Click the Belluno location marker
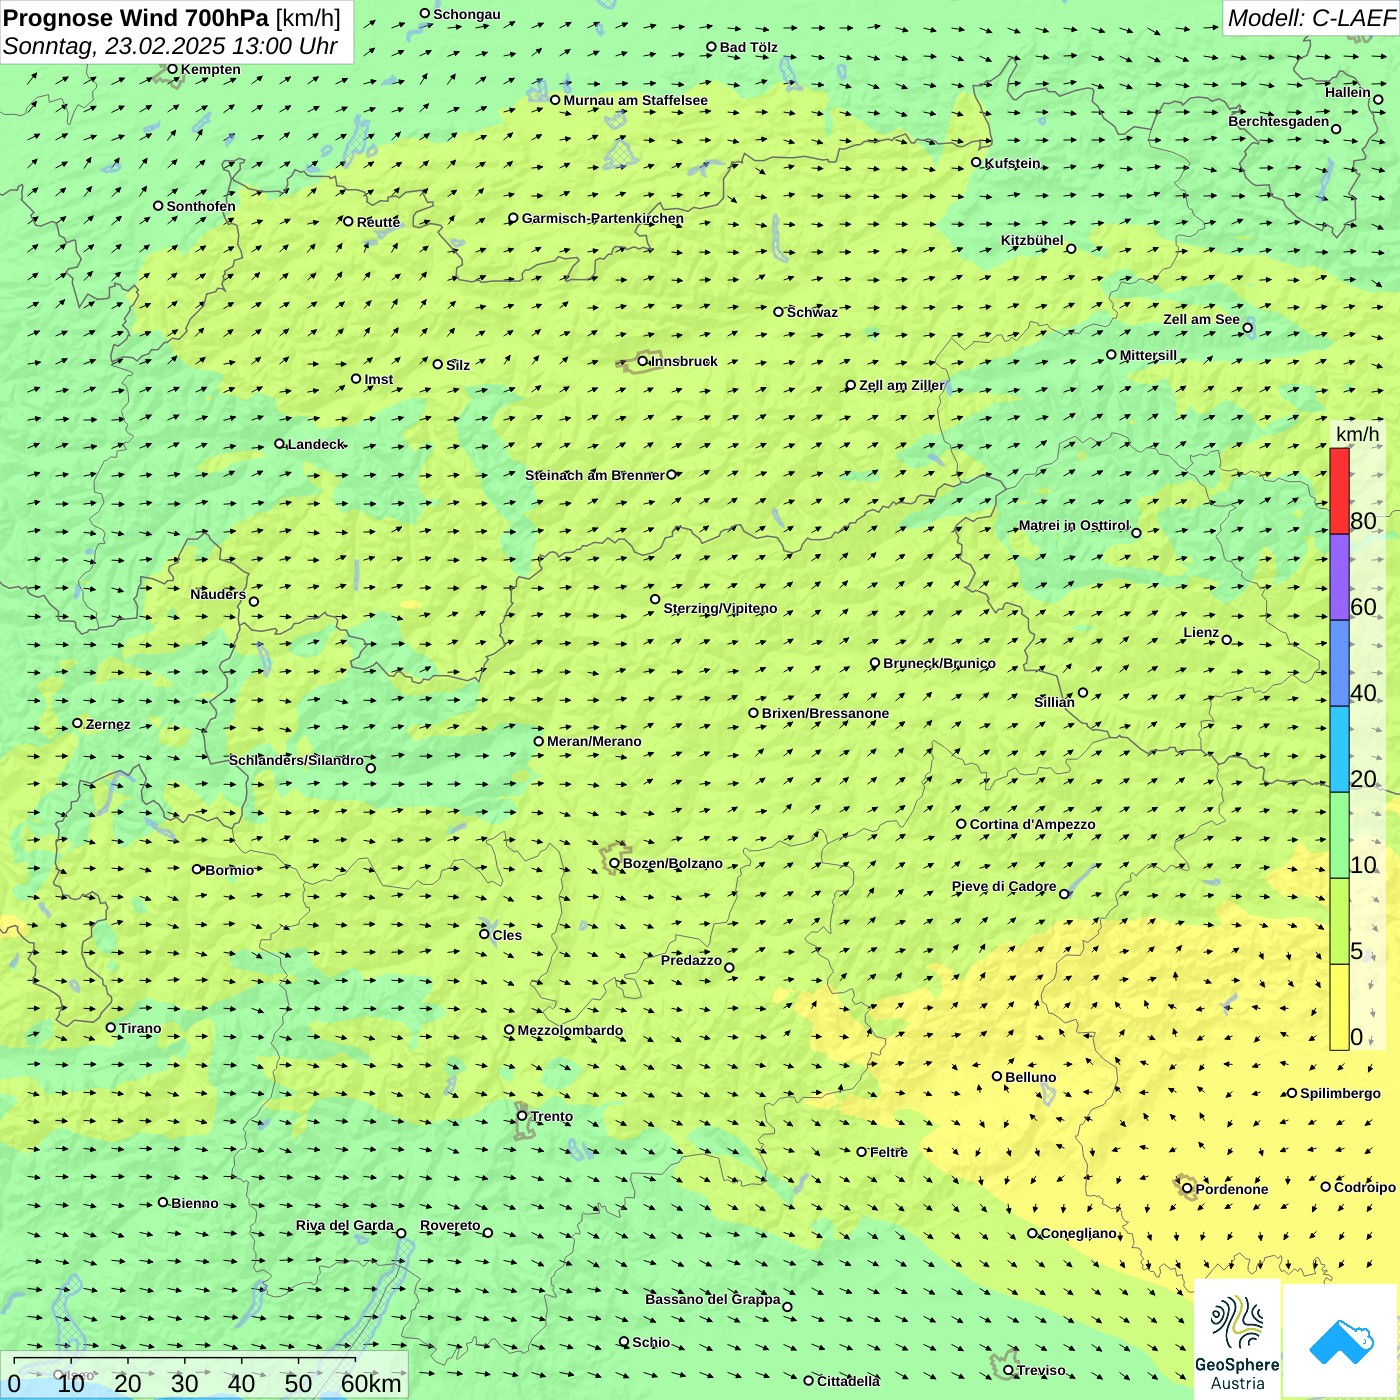1400x1400 pixels. pyautogui.click(x=997, y=1076)
